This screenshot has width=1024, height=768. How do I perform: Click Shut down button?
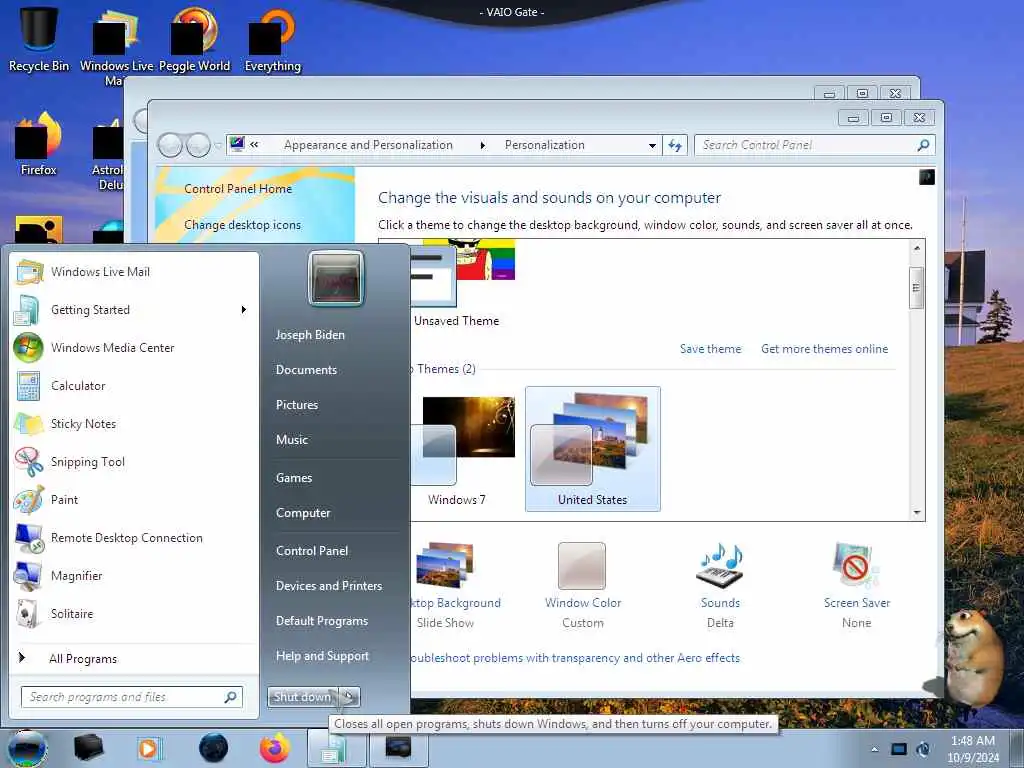[303, 697]
